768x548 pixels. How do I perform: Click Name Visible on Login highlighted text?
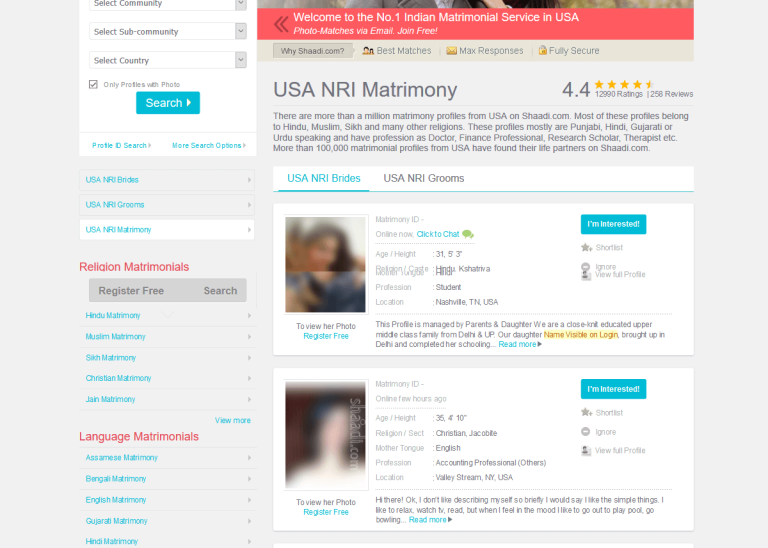click(x=581, y=334)
